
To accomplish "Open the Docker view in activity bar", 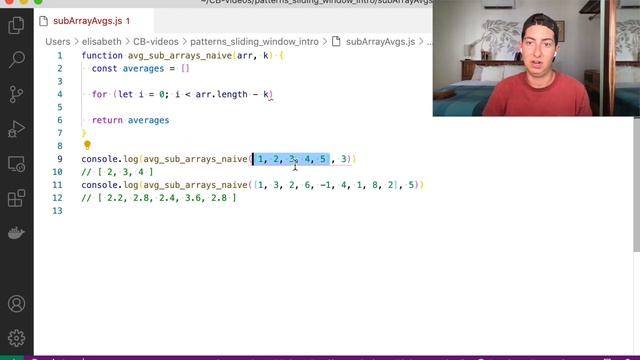I will click(x=16, y=233).
